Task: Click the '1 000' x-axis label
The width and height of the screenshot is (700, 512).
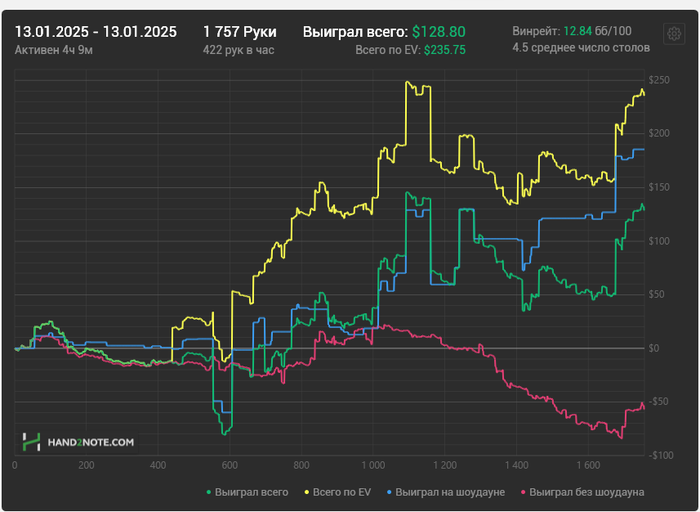Action: pos(373,465)
